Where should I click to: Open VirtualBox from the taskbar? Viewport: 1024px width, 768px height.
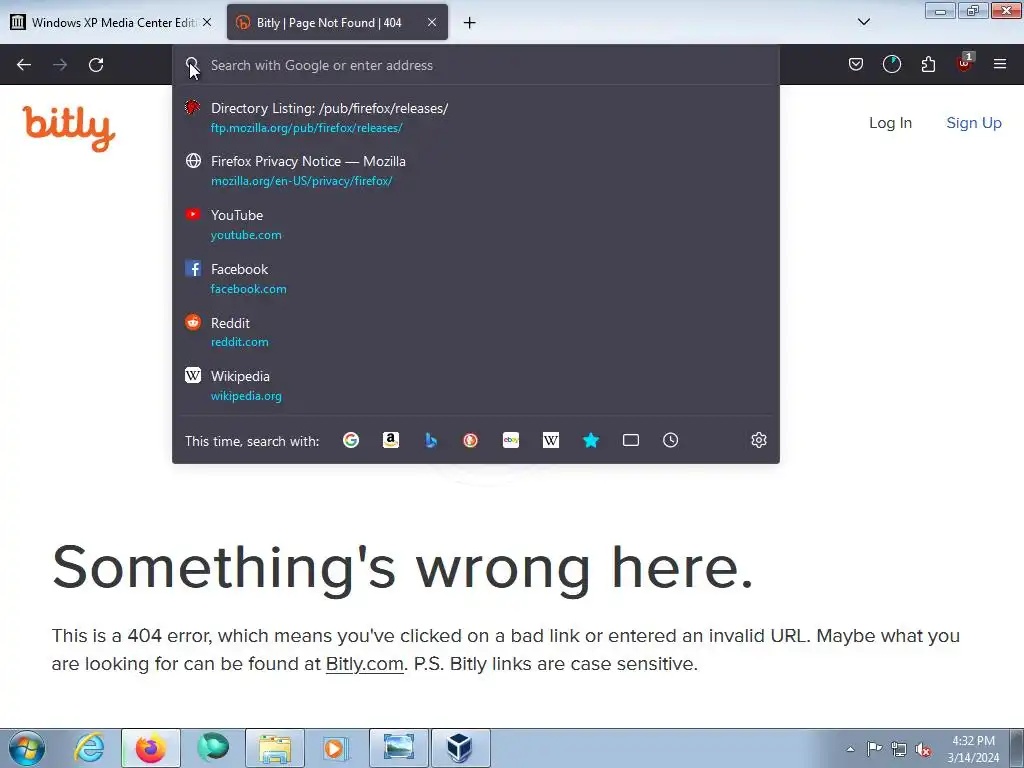(461, 748)
